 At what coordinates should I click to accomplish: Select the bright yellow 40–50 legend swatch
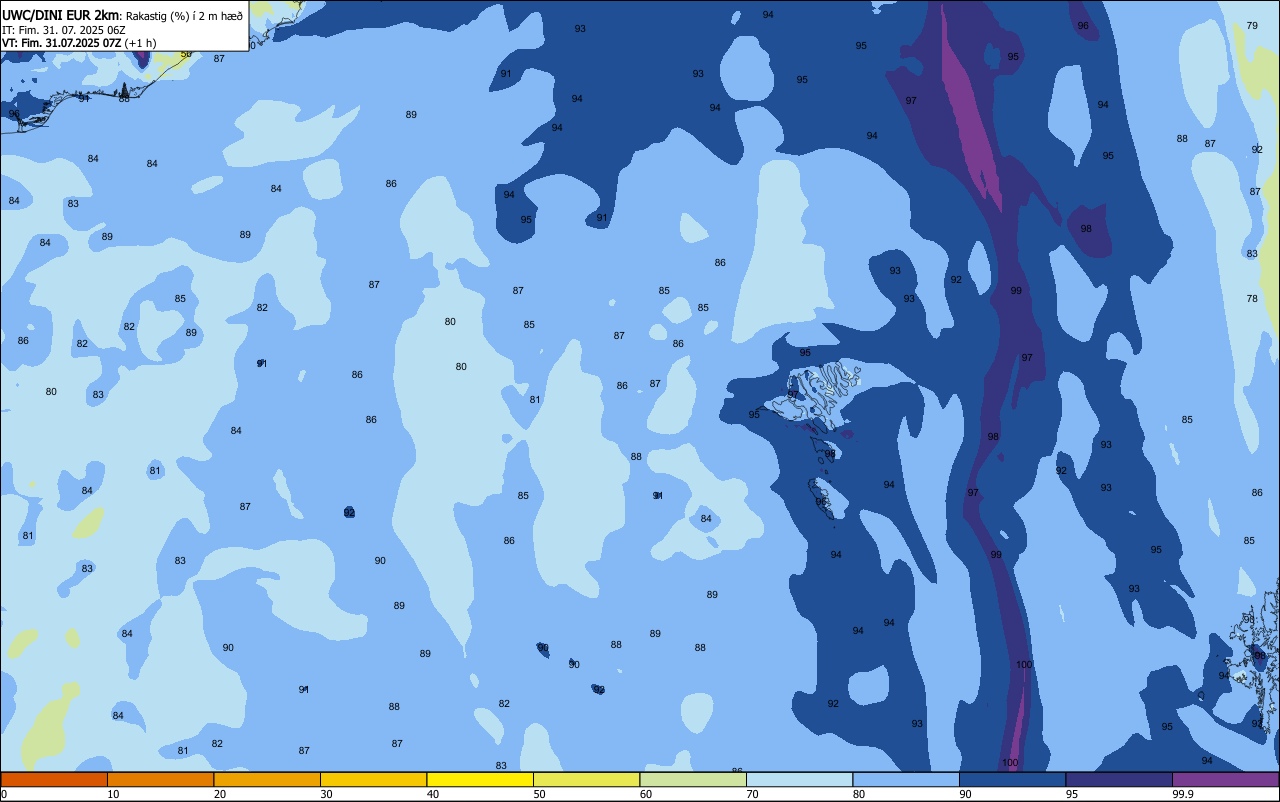480,779
